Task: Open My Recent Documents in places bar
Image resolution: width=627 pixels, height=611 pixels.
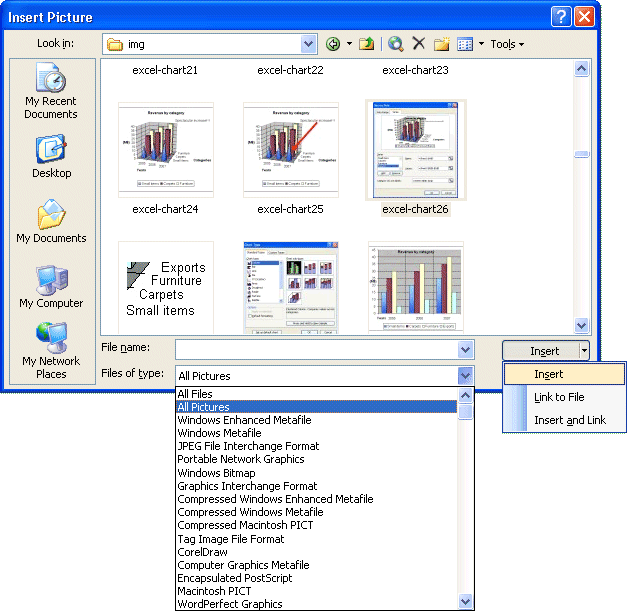Action: coord(51,91)
